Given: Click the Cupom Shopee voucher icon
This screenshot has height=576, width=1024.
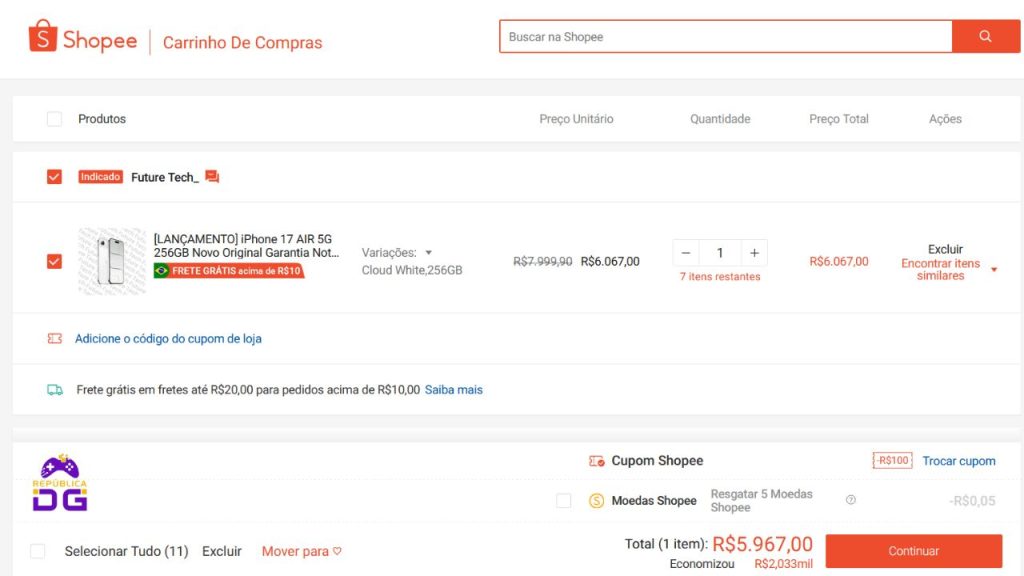Looking at the screenshot, I should click(597, 461).
